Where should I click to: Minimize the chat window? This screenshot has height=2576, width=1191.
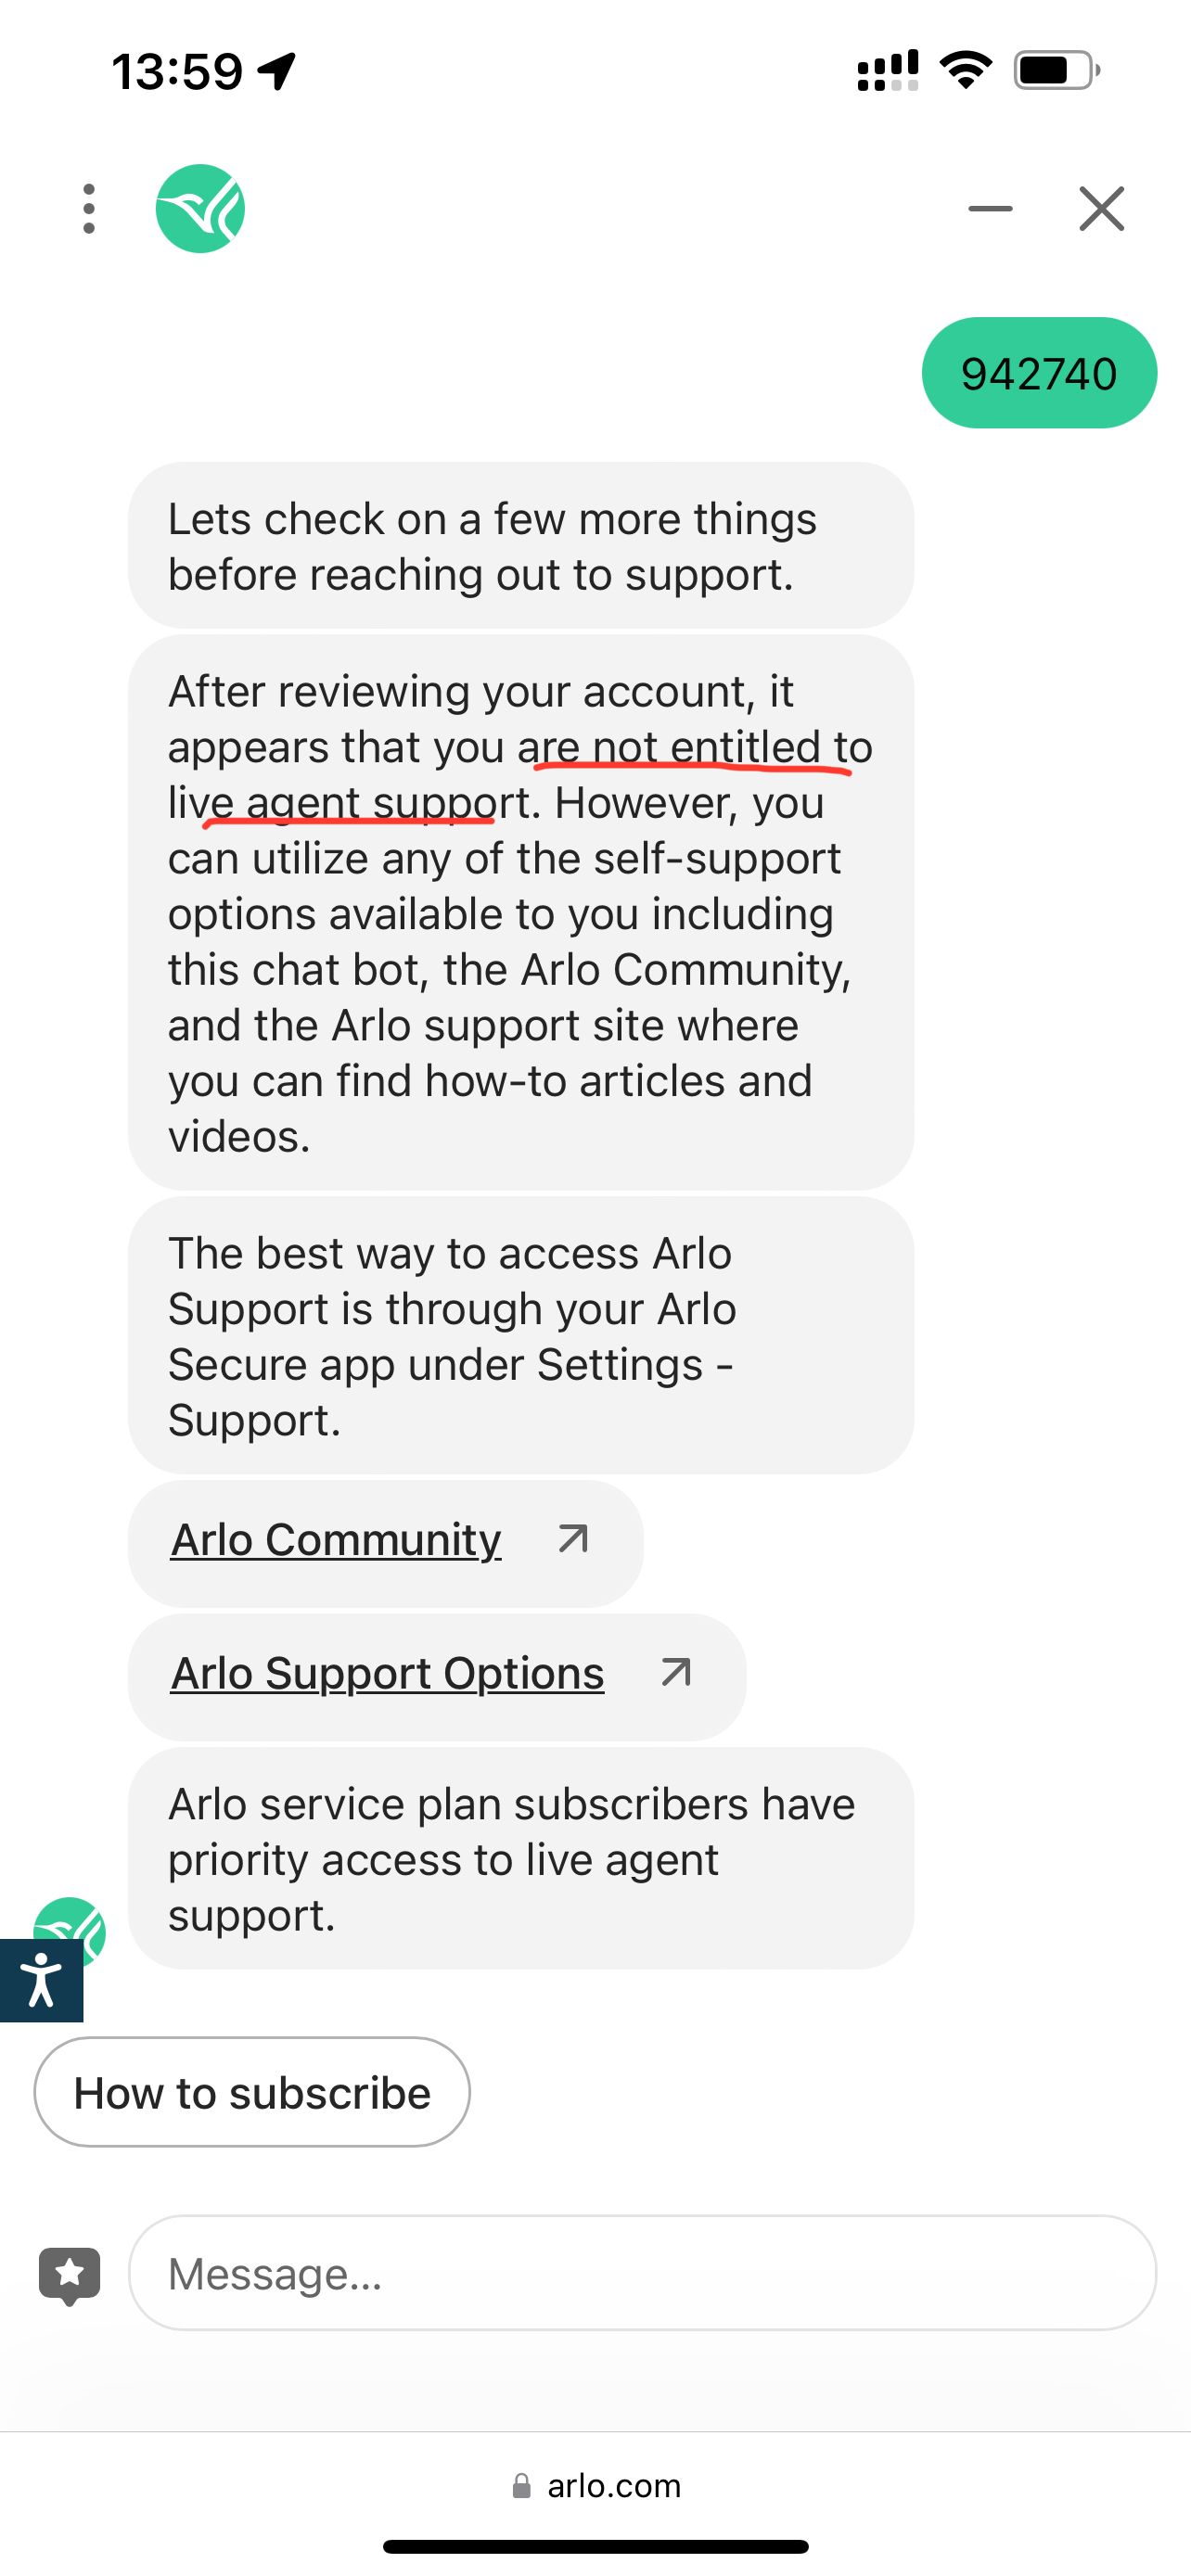coord(989,208)
